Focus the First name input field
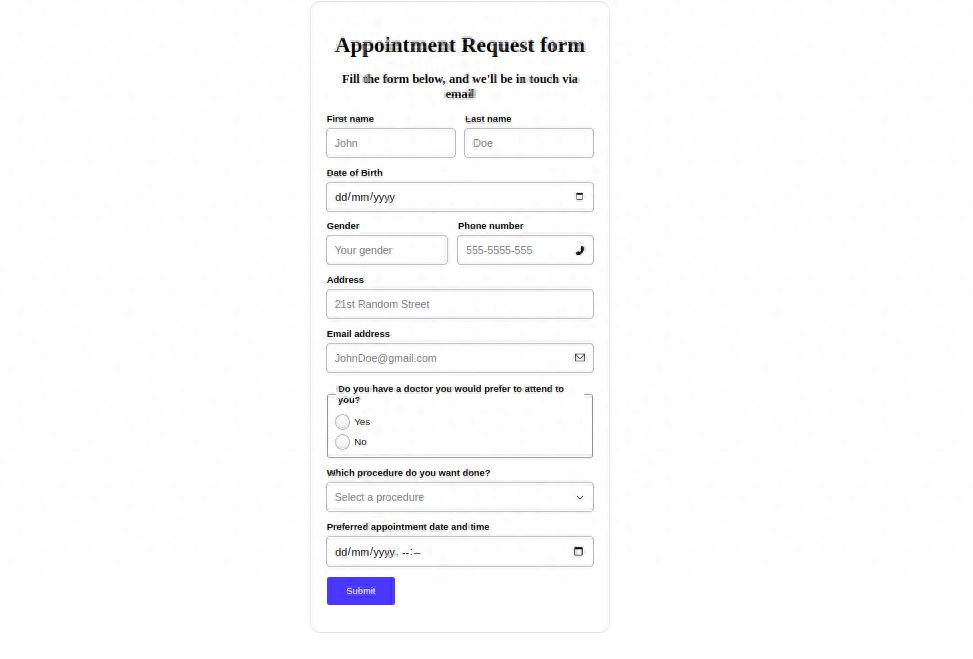The height and width of the screenshot is (659, 973). coord(390,143)
